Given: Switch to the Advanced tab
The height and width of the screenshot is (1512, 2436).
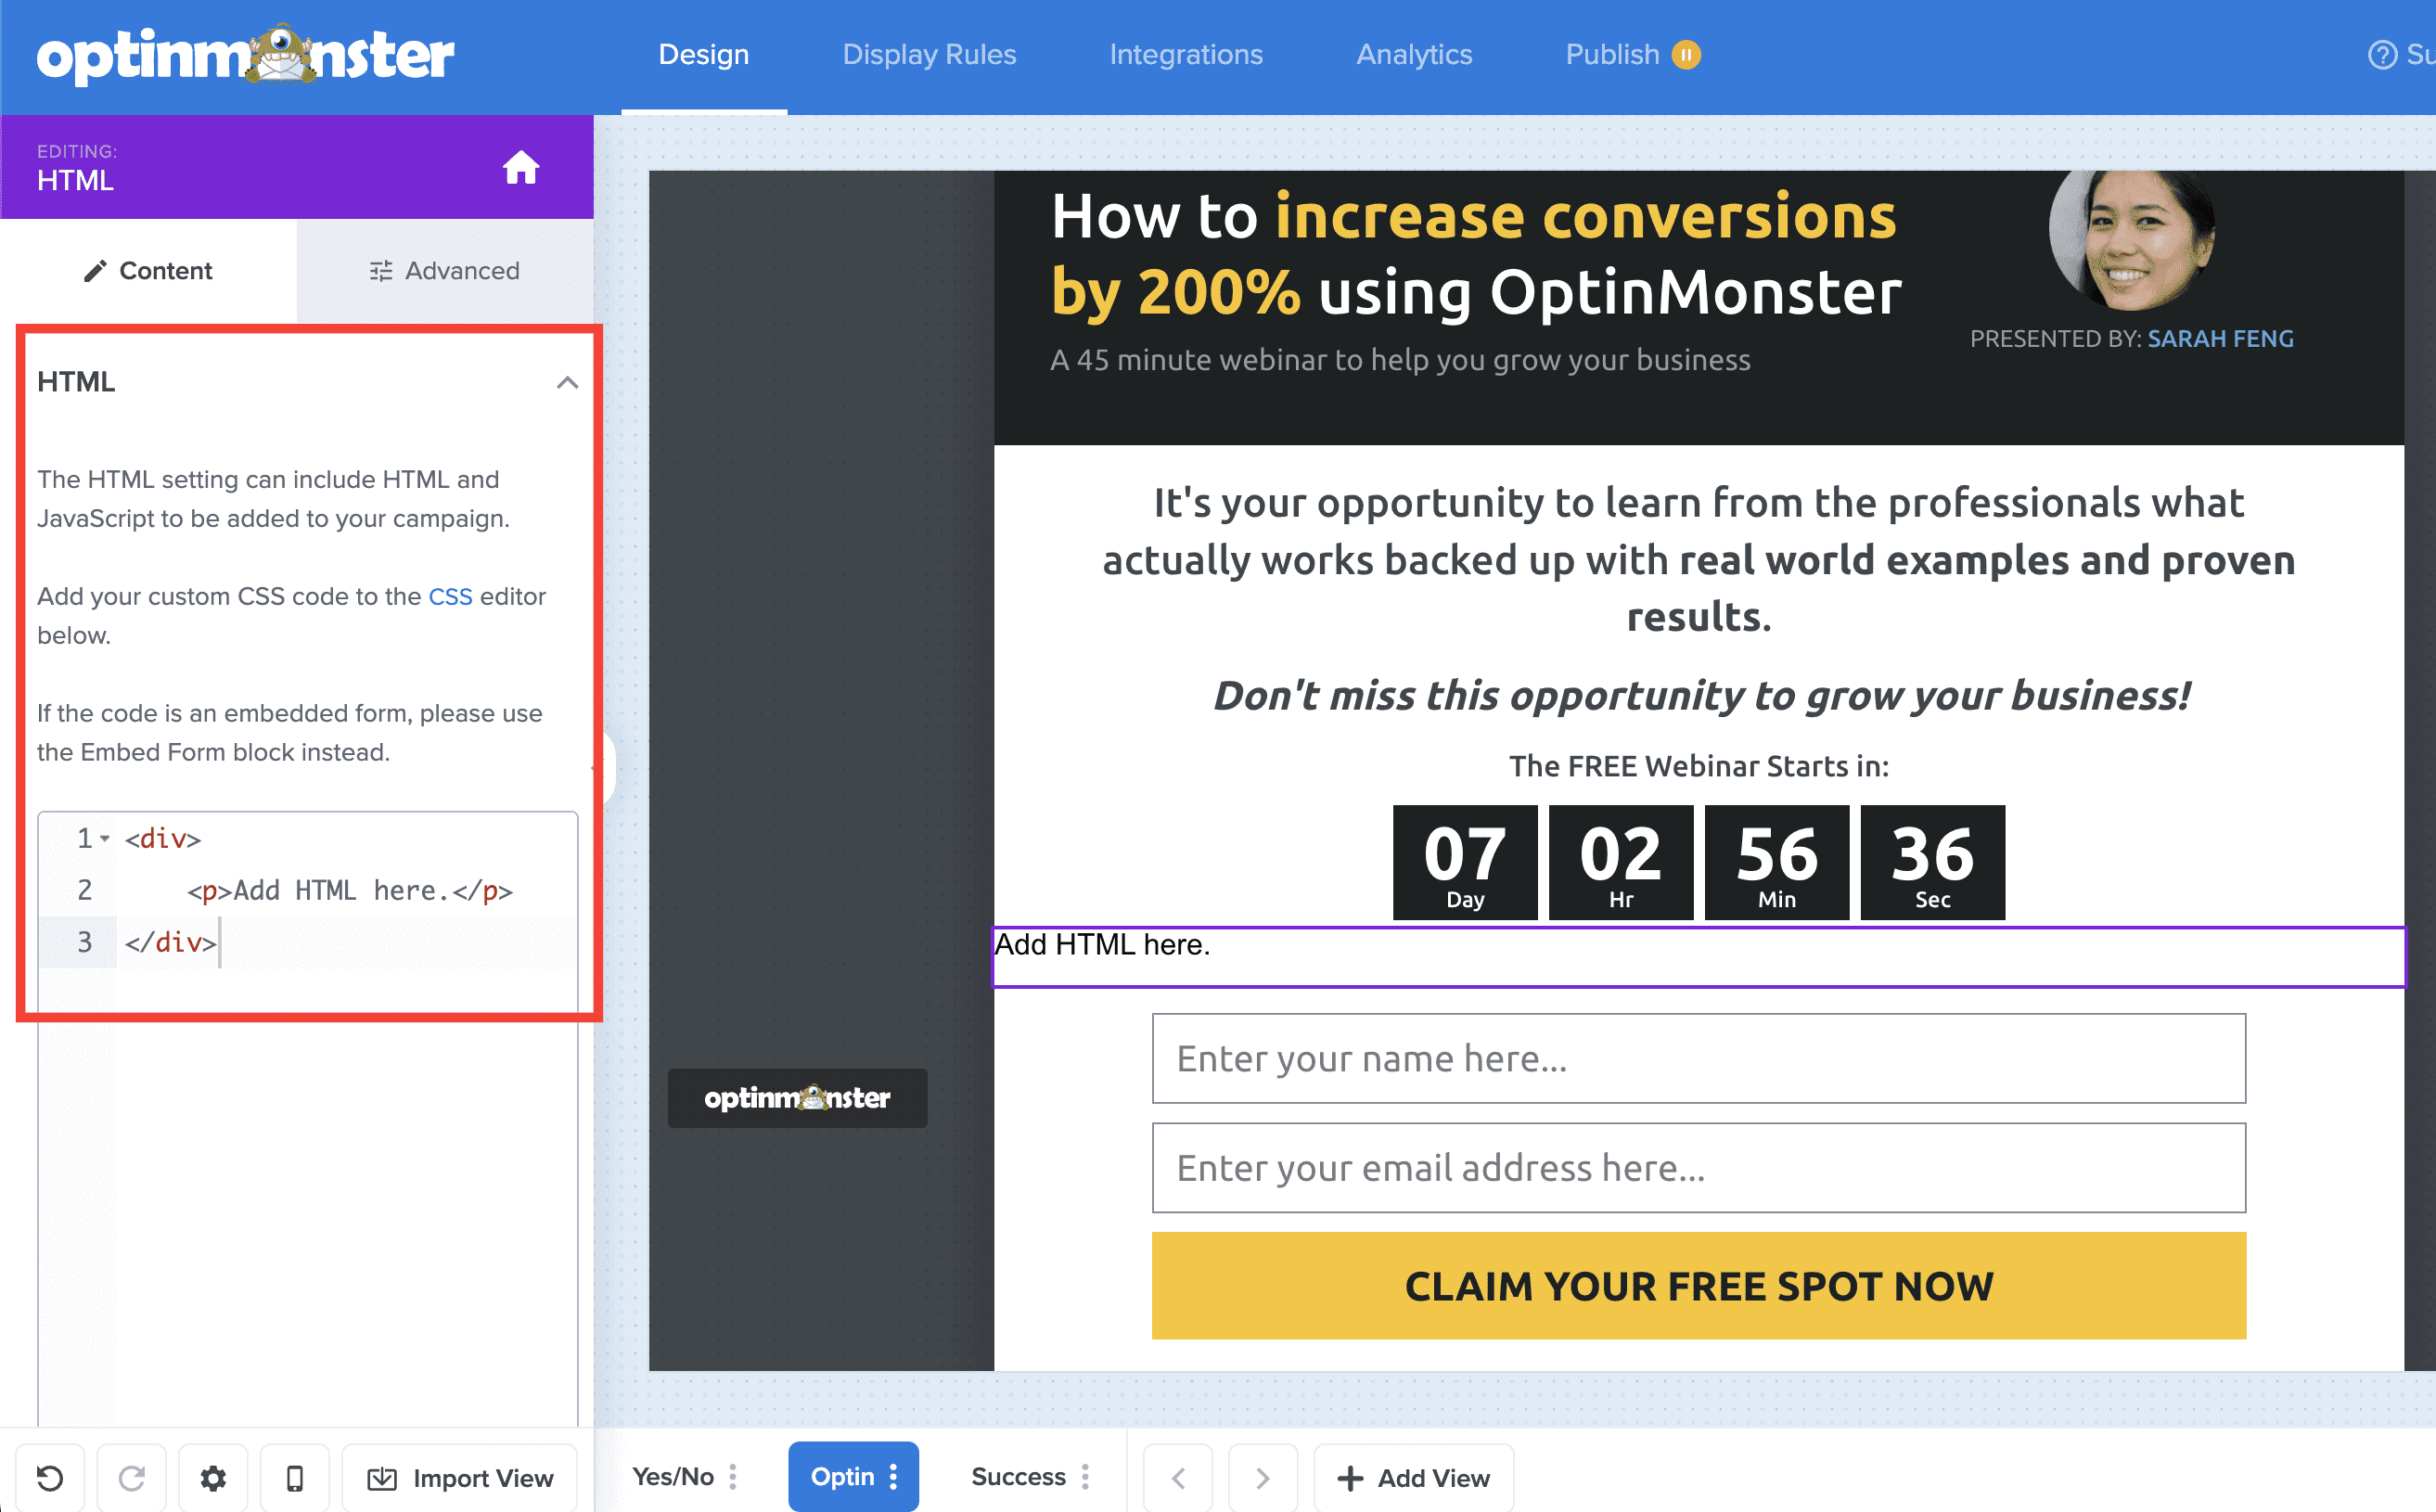Looking at the screenshot, I should 444,270.
